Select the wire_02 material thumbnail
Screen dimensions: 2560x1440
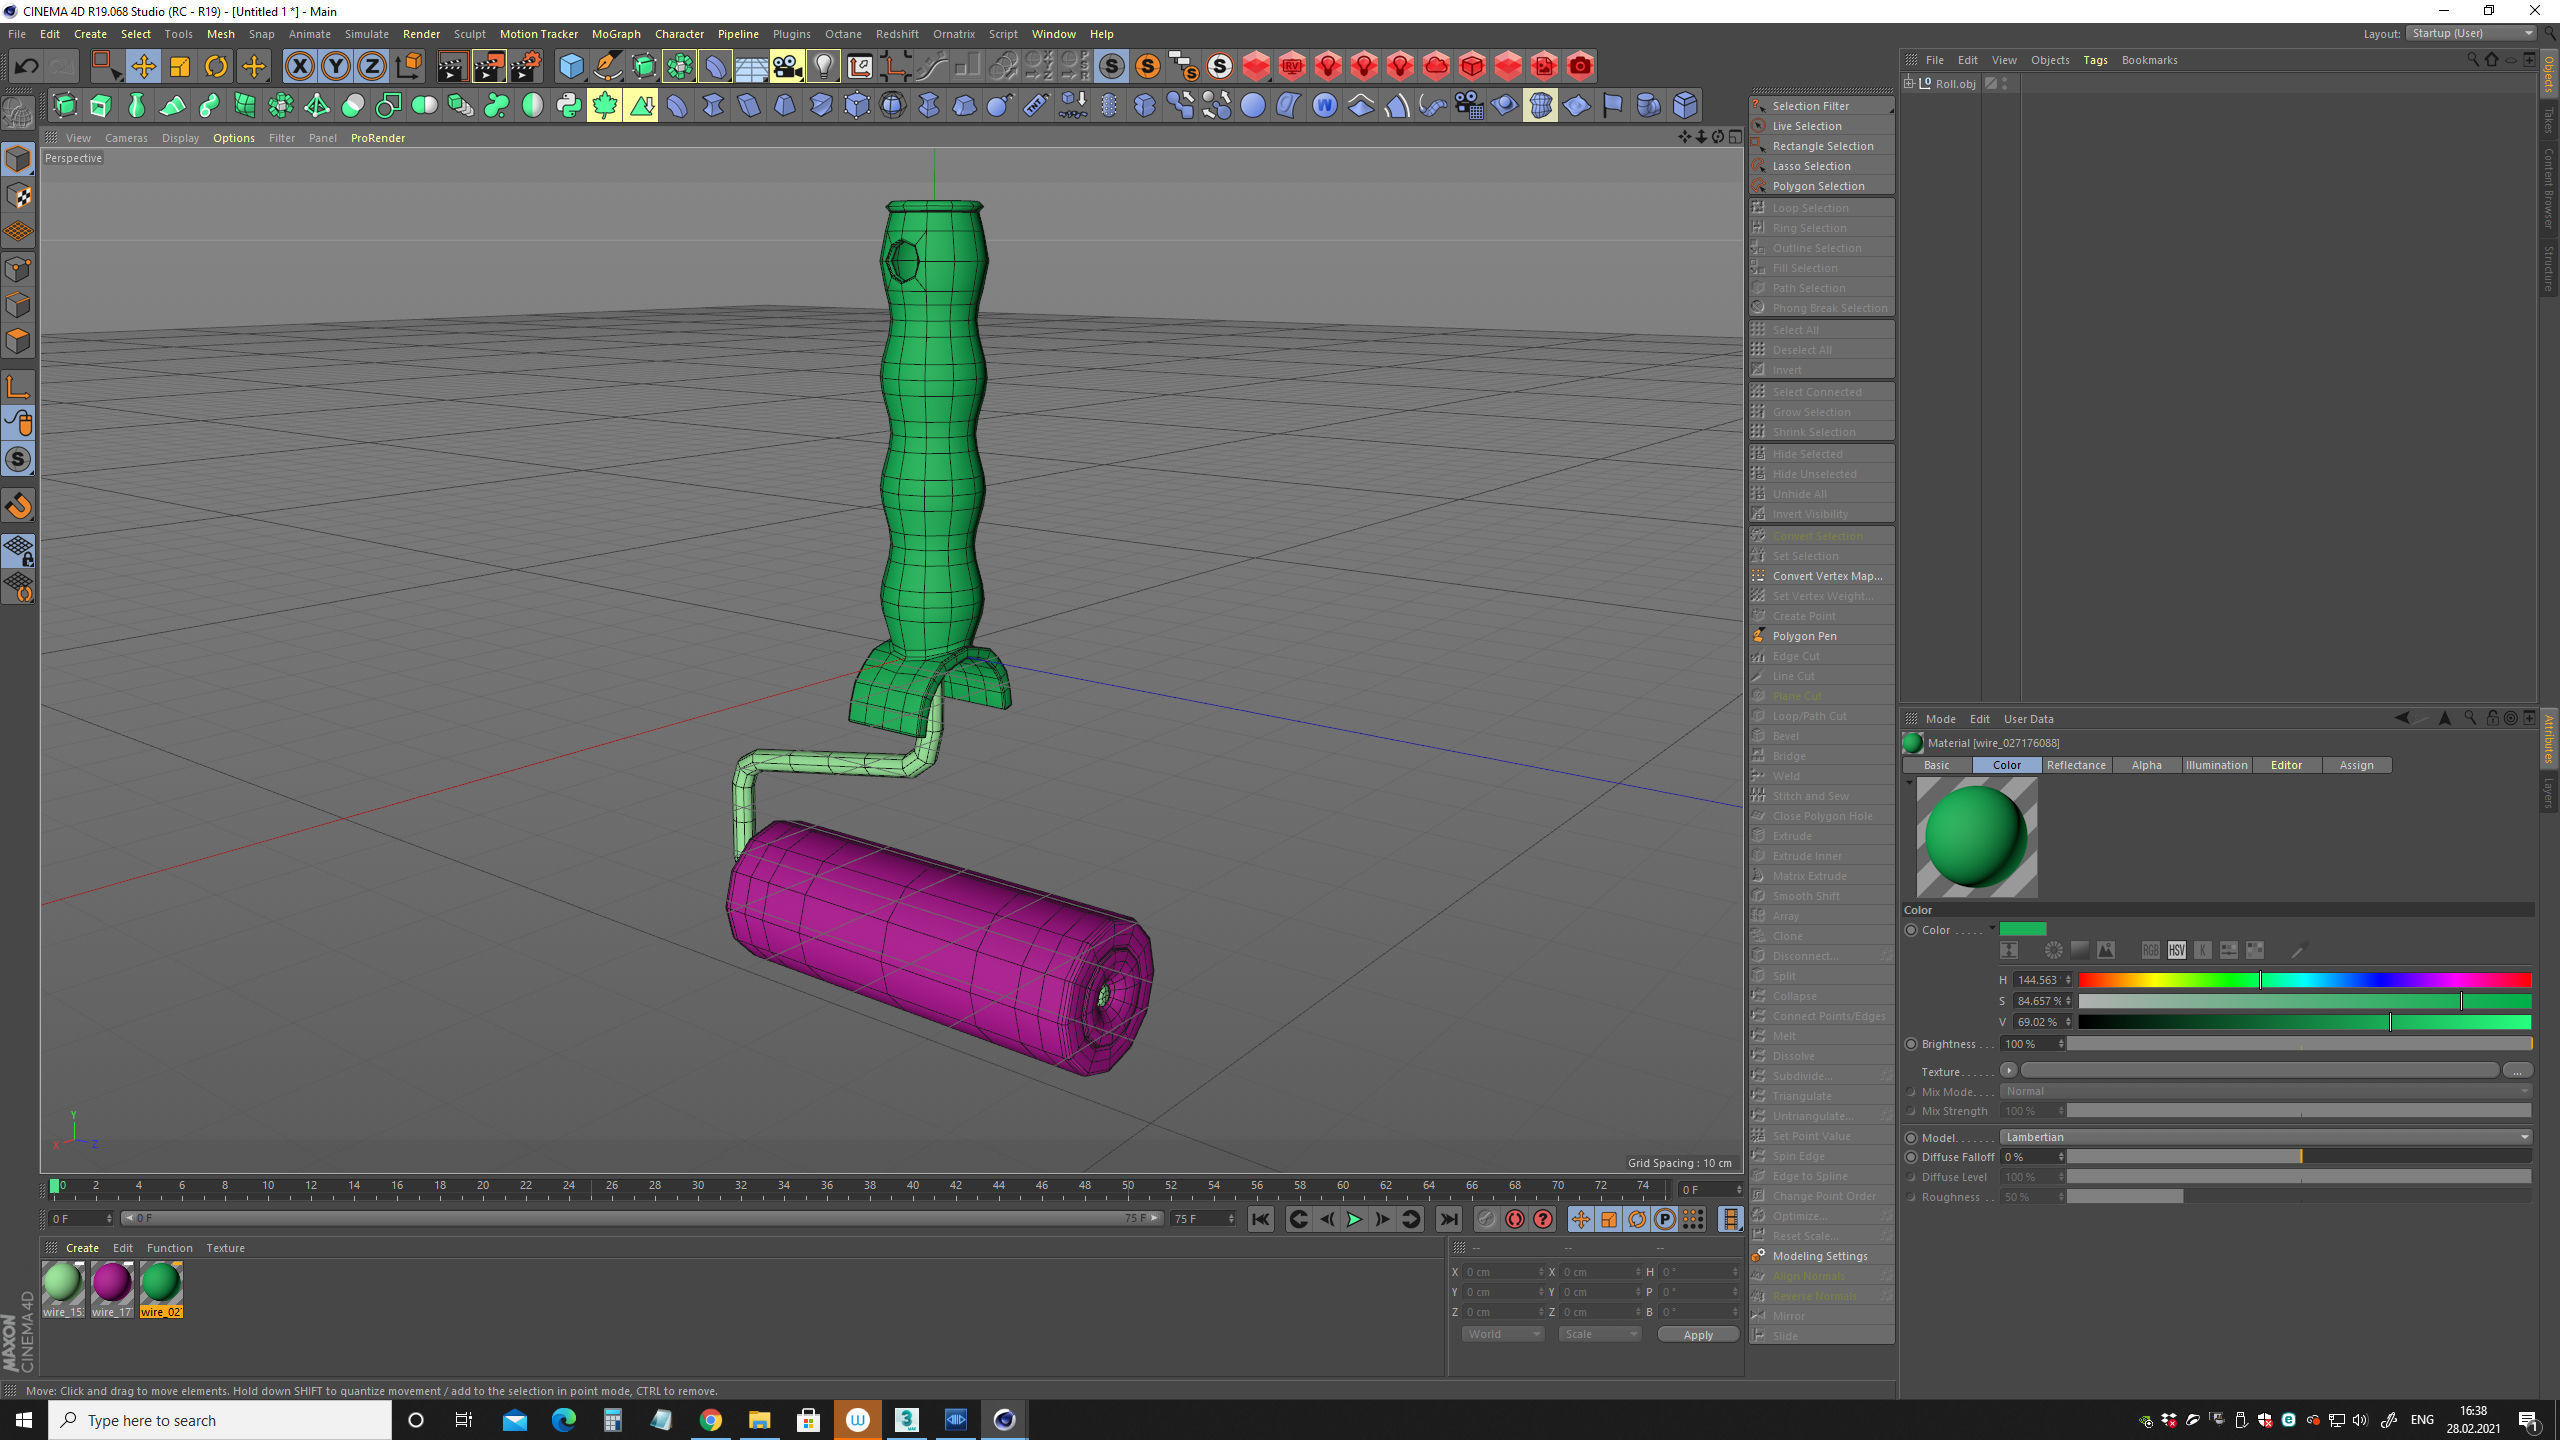[x=160, y=1285]
